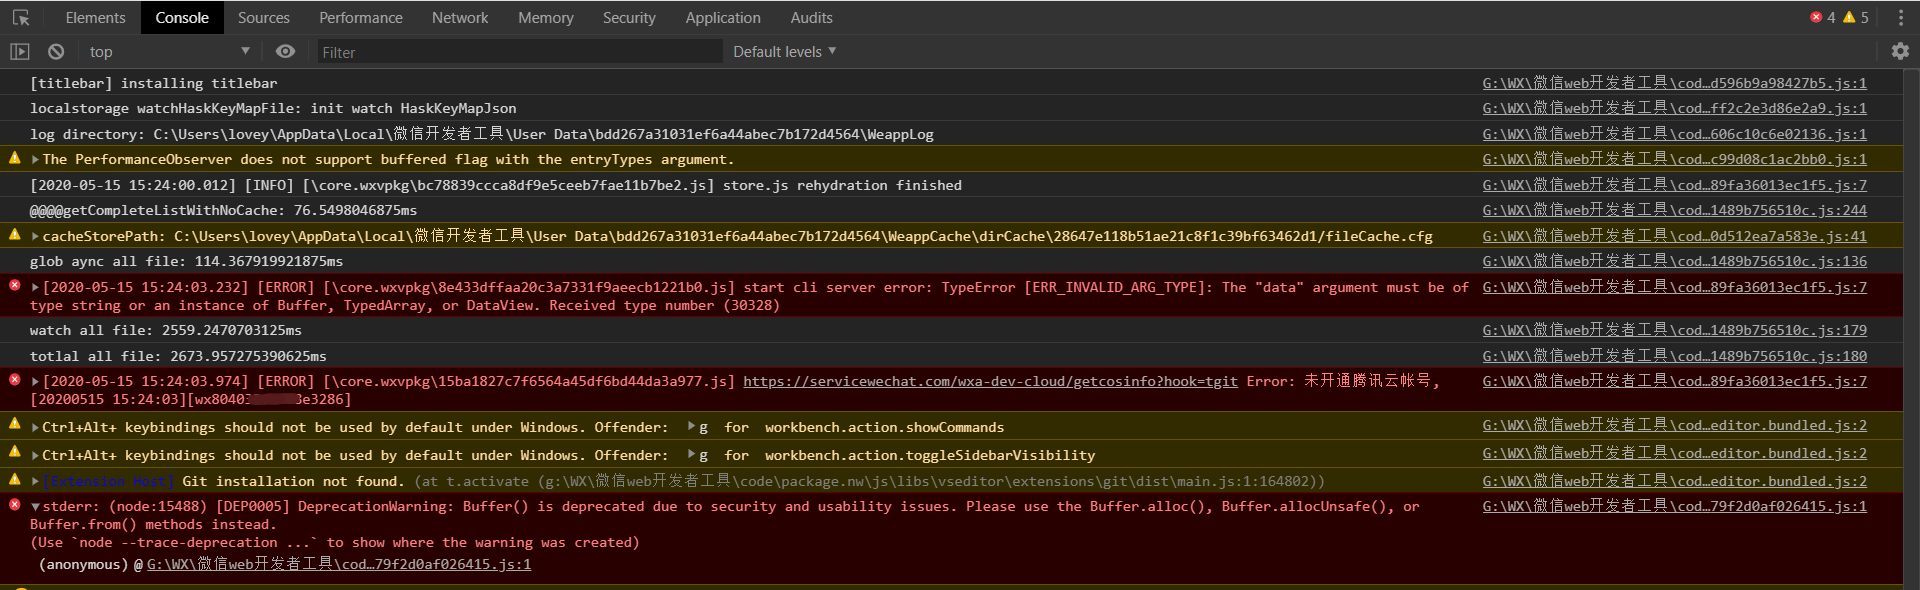Open the servicewechat getcosinfo URL link
Image resolution: width=1920 pixels, height=590 pixels.
(990, 381)
